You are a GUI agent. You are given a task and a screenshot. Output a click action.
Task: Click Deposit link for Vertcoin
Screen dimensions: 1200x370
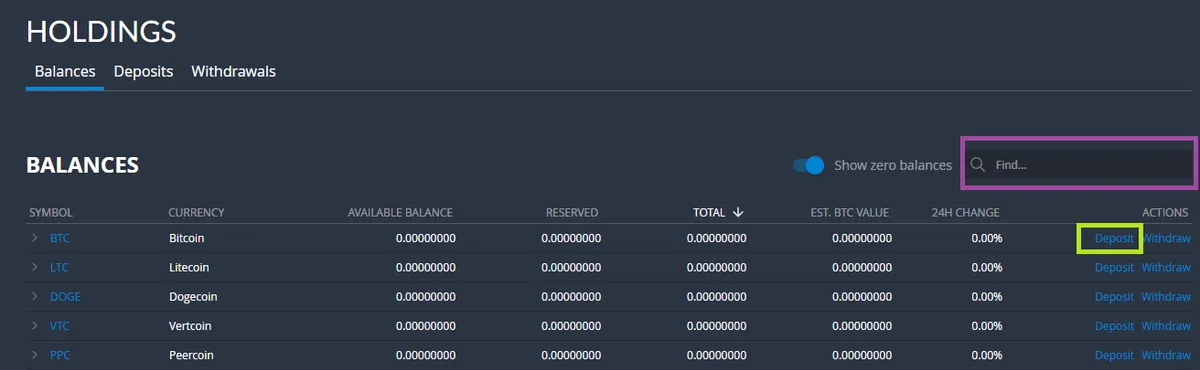tap(1114, 325)
